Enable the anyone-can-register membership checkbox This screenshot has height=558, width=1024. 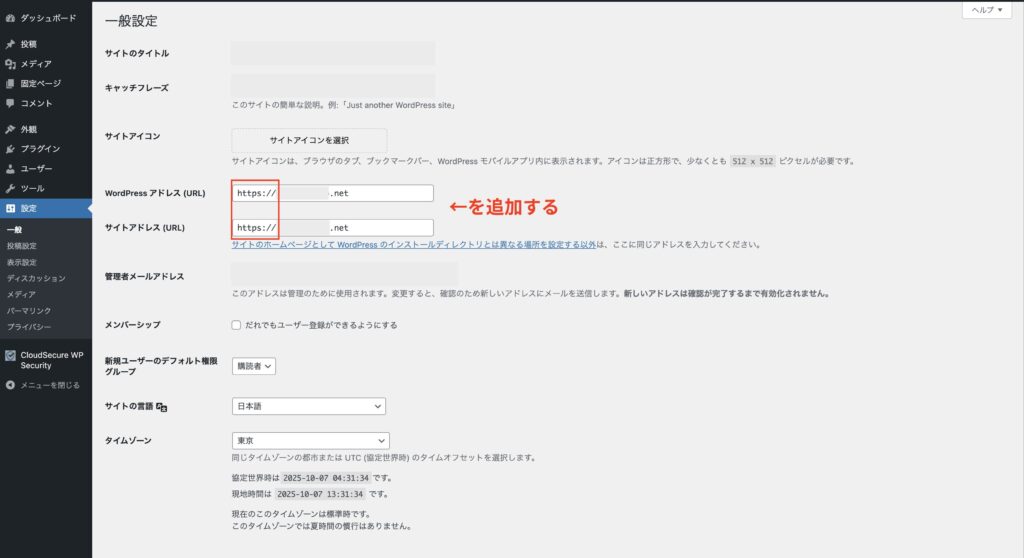pyautogui.click(x=236, y=325)
